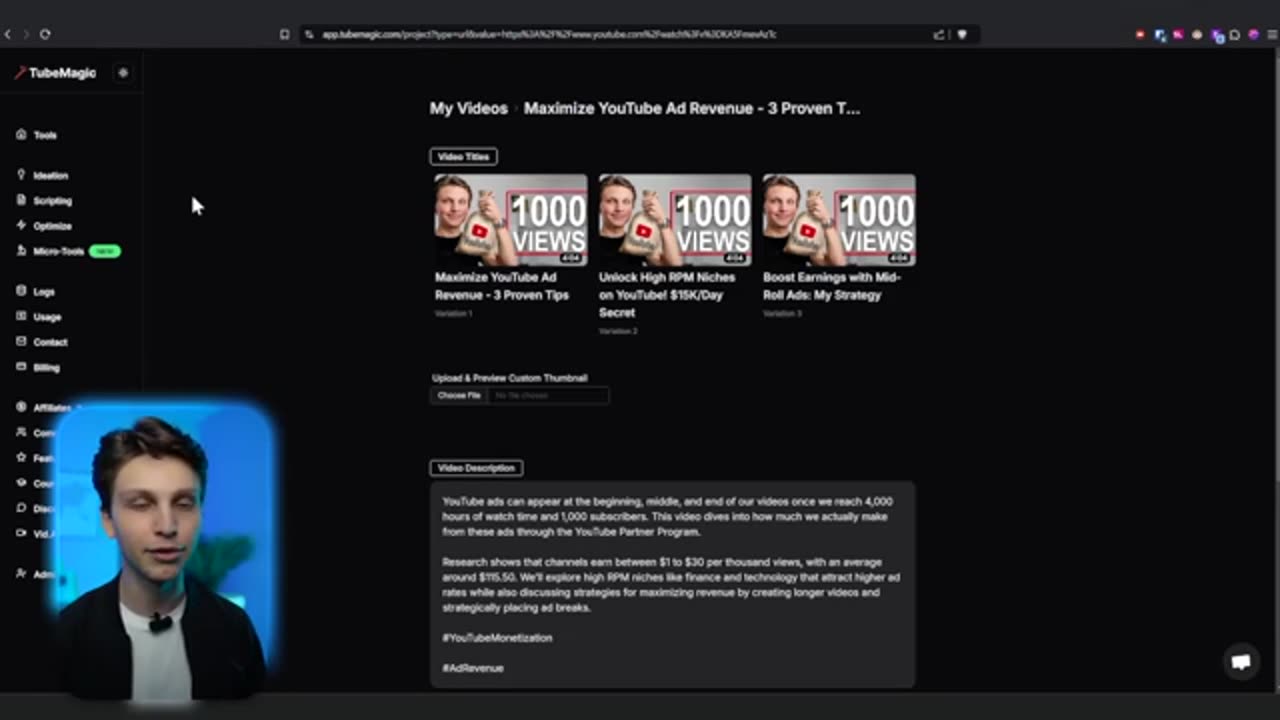
Task: Click the red extension icon in browser toolbar
Action: 1140,35
